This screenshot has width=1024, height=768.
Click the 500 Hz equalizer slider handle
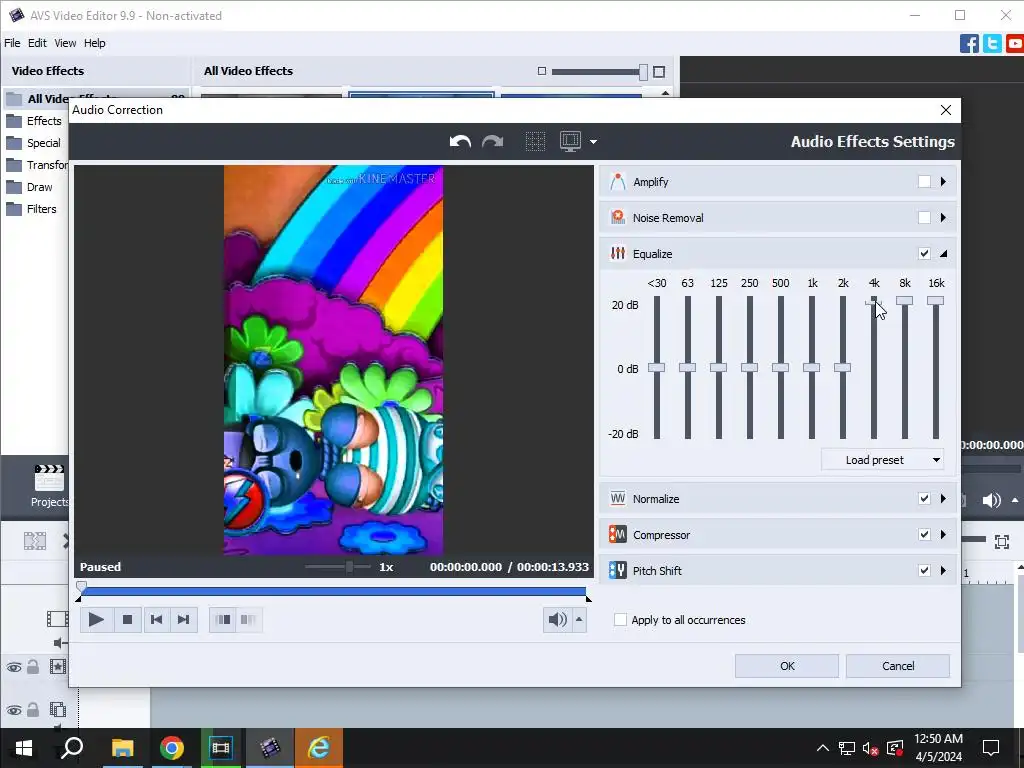(x=780, y=368)
